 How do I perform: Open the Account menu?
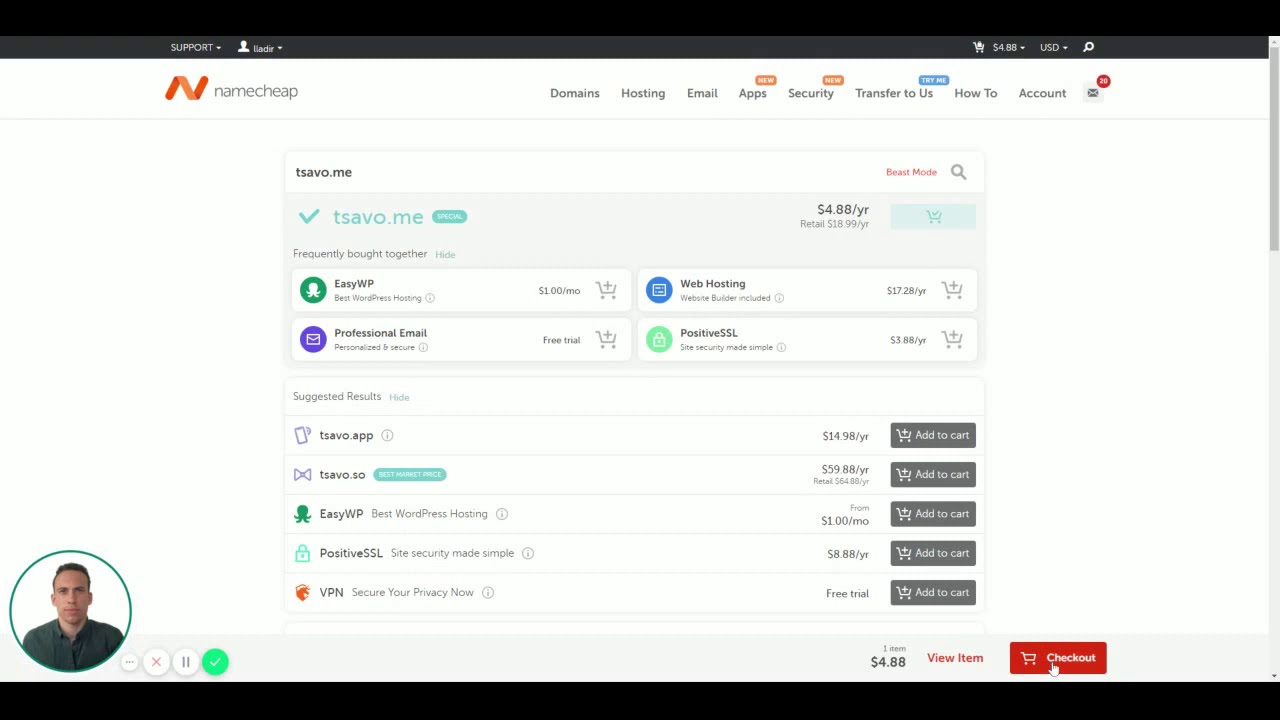1042,93
